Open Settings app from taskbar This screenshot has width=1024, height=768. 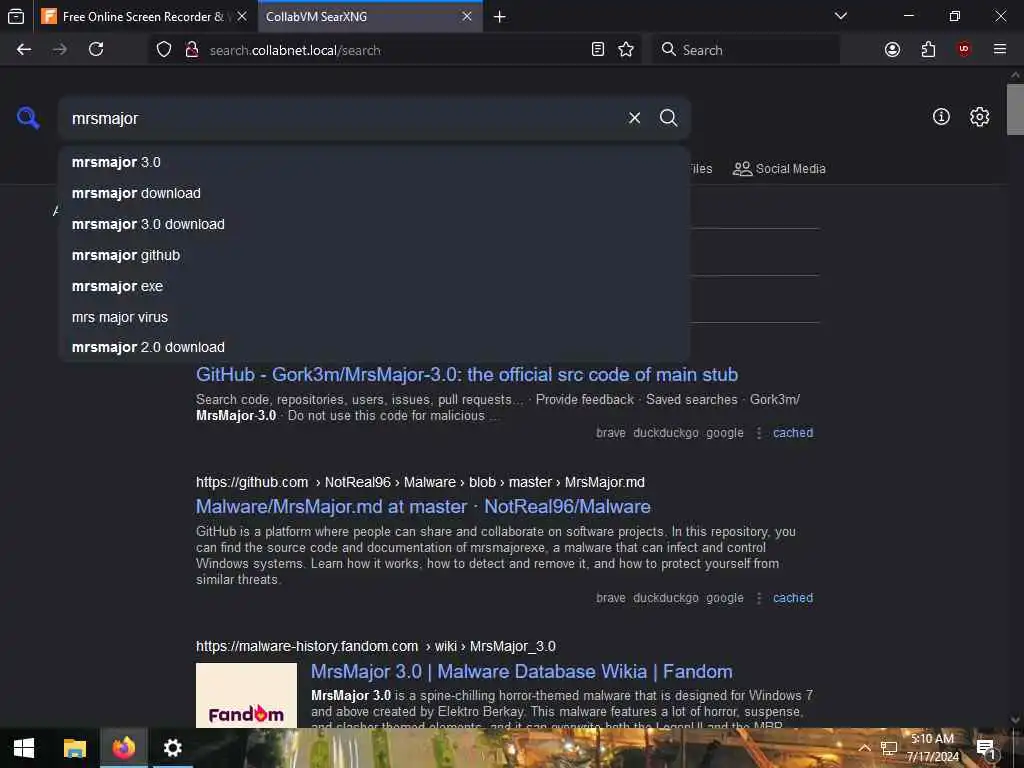point(172,748)
